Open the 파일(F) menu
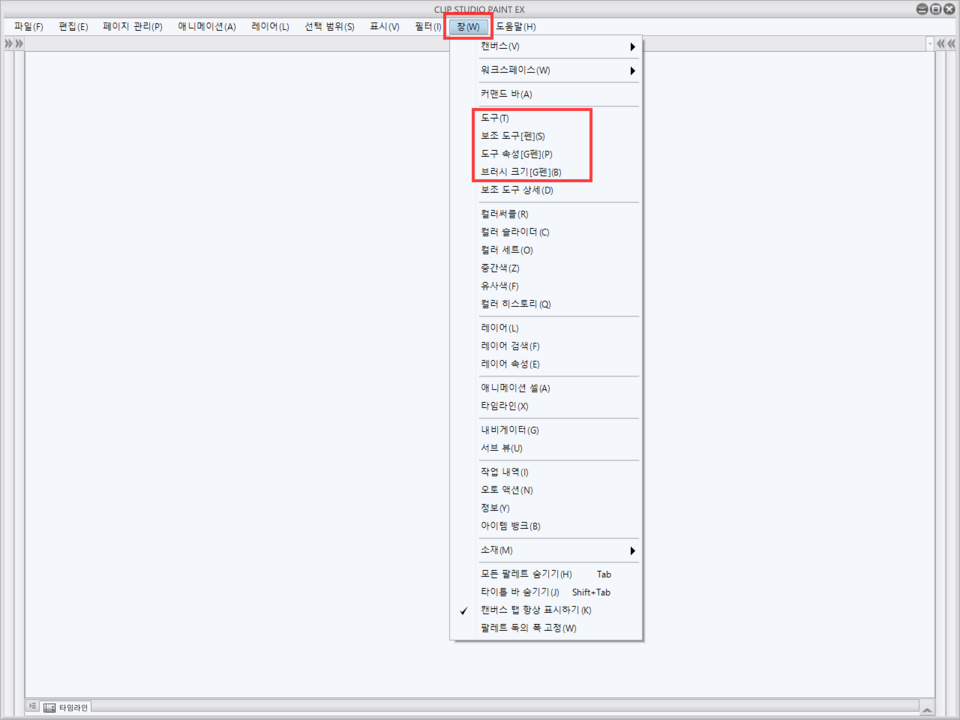The width and height of the screenshot is (960, 720). tap(29, 27)
